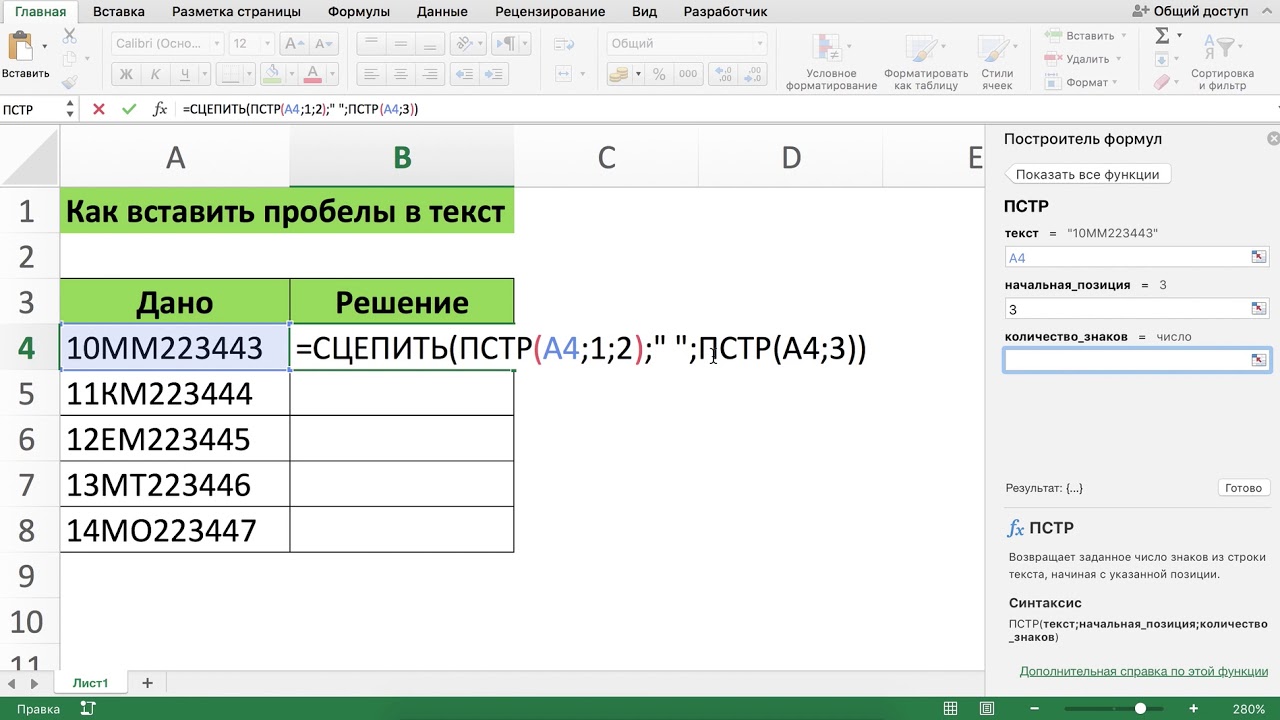The height and width of the screenshot is (720, 1280).
Task: Cancel formula entry with red X
Action: [x=98, y=109]
